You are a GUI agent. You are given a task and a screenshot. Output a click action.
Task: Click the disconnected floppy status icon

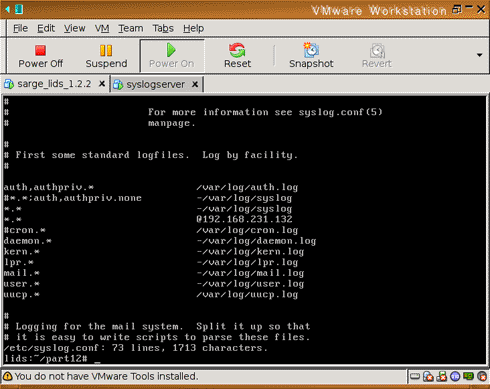pos(441,377)
